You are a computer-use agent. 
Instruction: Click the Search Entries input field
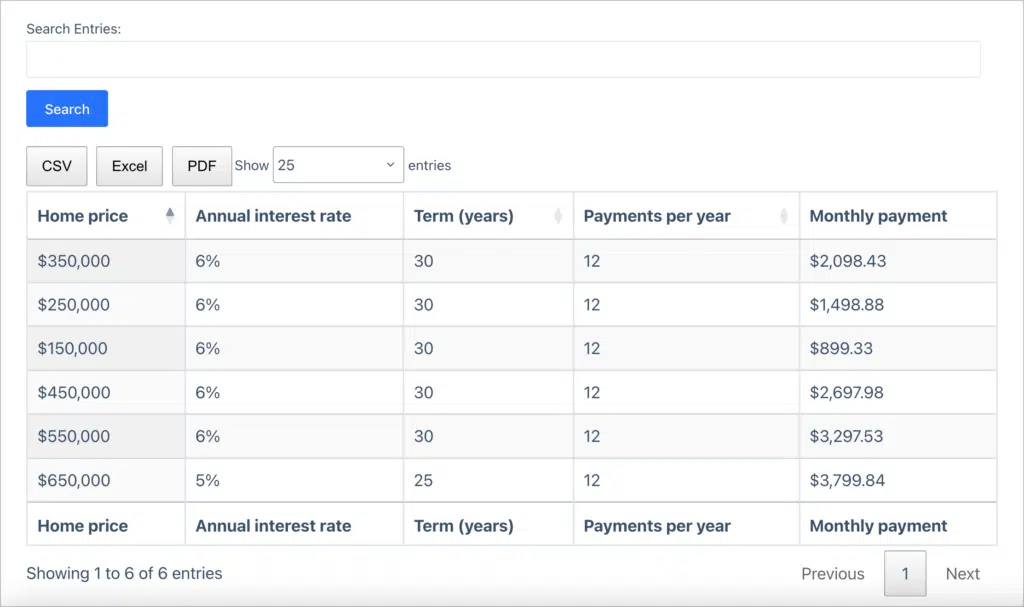(503, 59)
